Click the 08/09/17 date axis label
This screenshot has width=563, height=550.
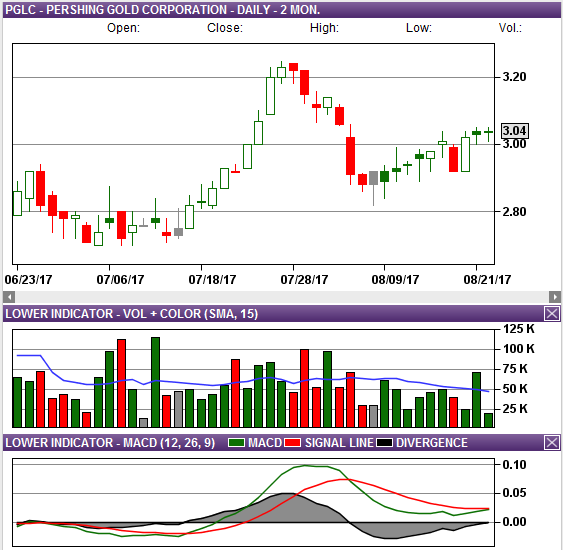click(x=395, y=280)
